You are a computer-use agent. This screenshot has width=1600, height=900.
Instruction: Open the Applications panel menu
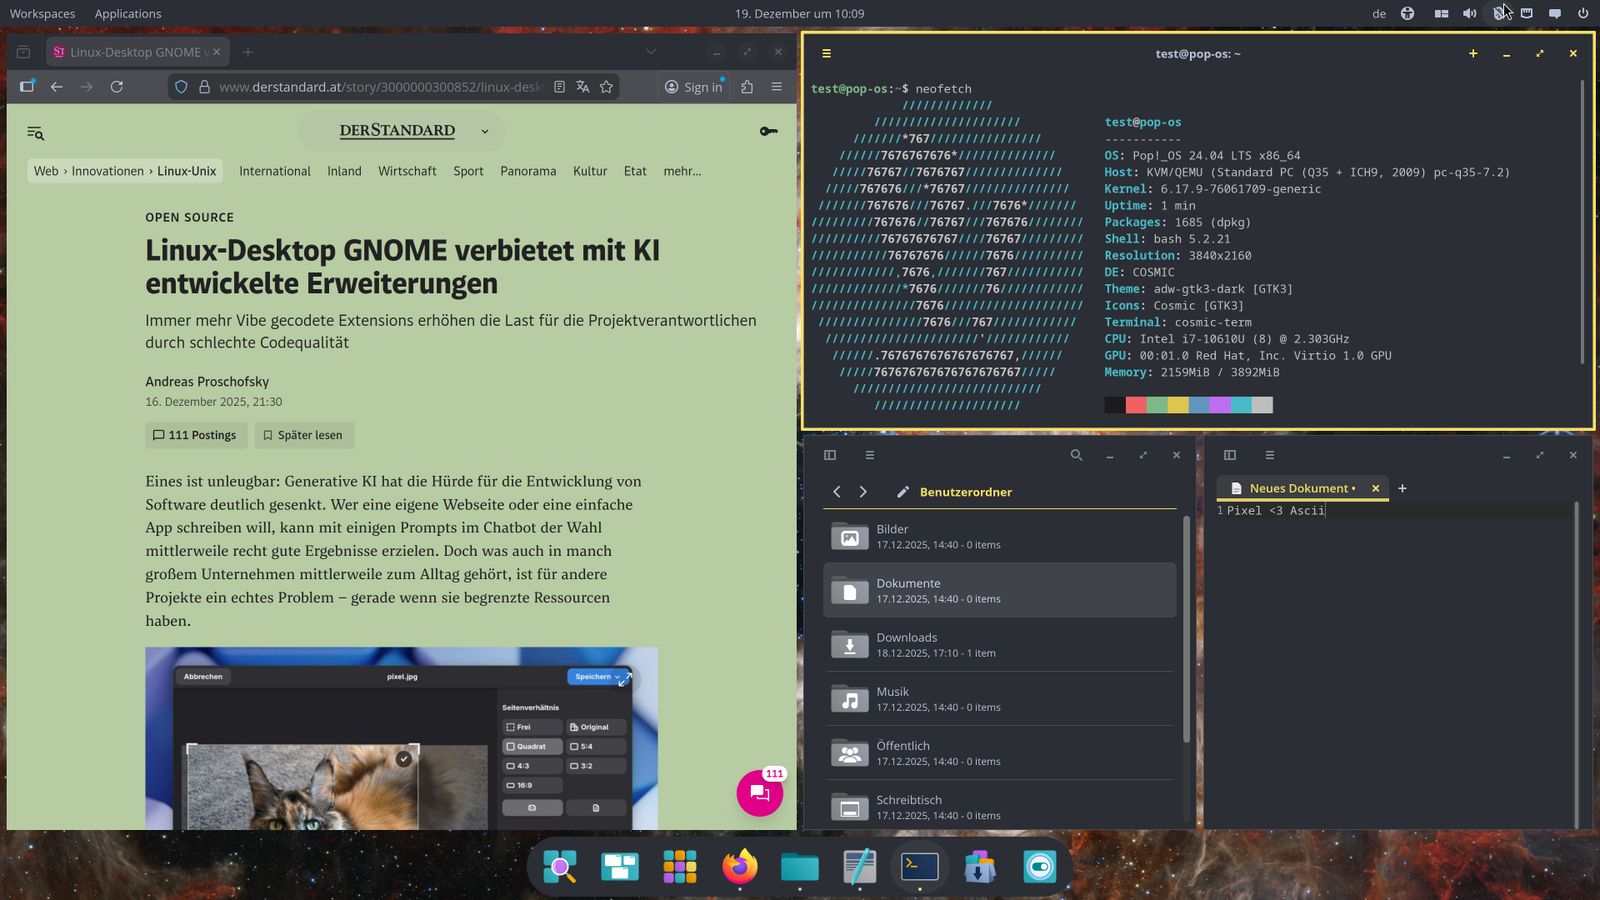coord(128,14)
